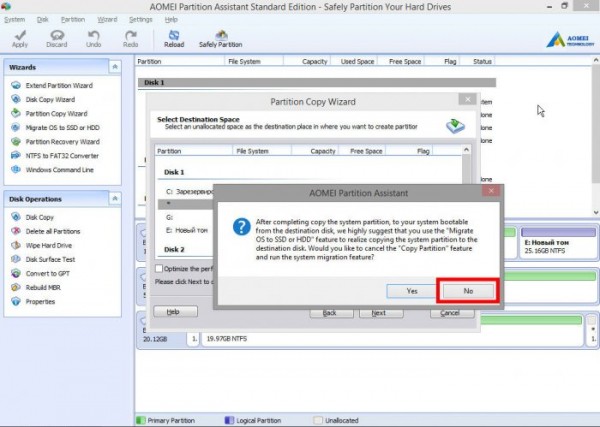Click the AOMEI Technology logo
The height and width of the screenshot is (427, 600).
click(570, 39)
